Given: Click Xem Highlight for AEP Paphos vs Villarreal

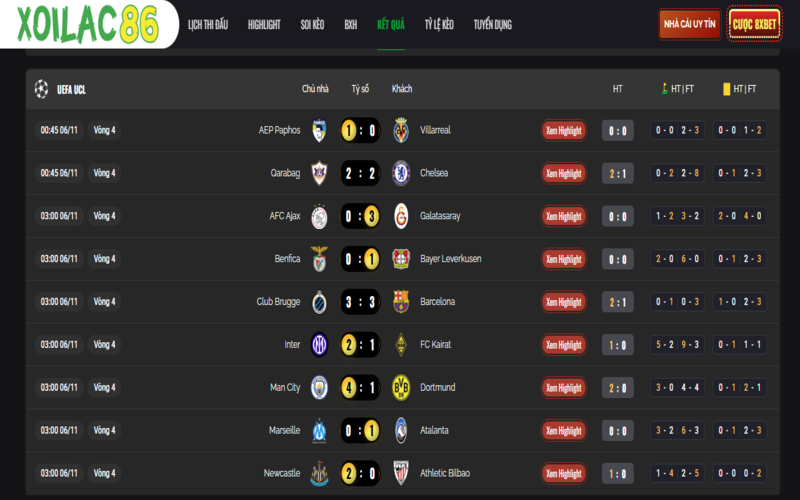Looking at the screenshot, I should (564, 130).
